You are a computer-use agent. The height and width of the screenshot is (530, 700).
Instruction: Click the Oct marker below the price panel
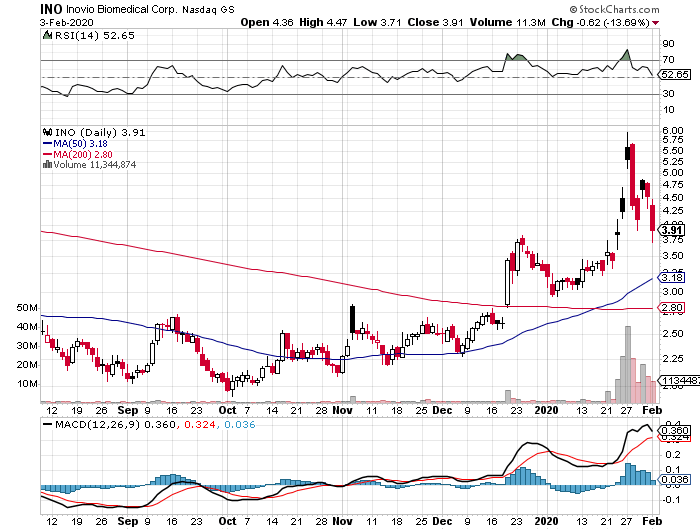227,410
